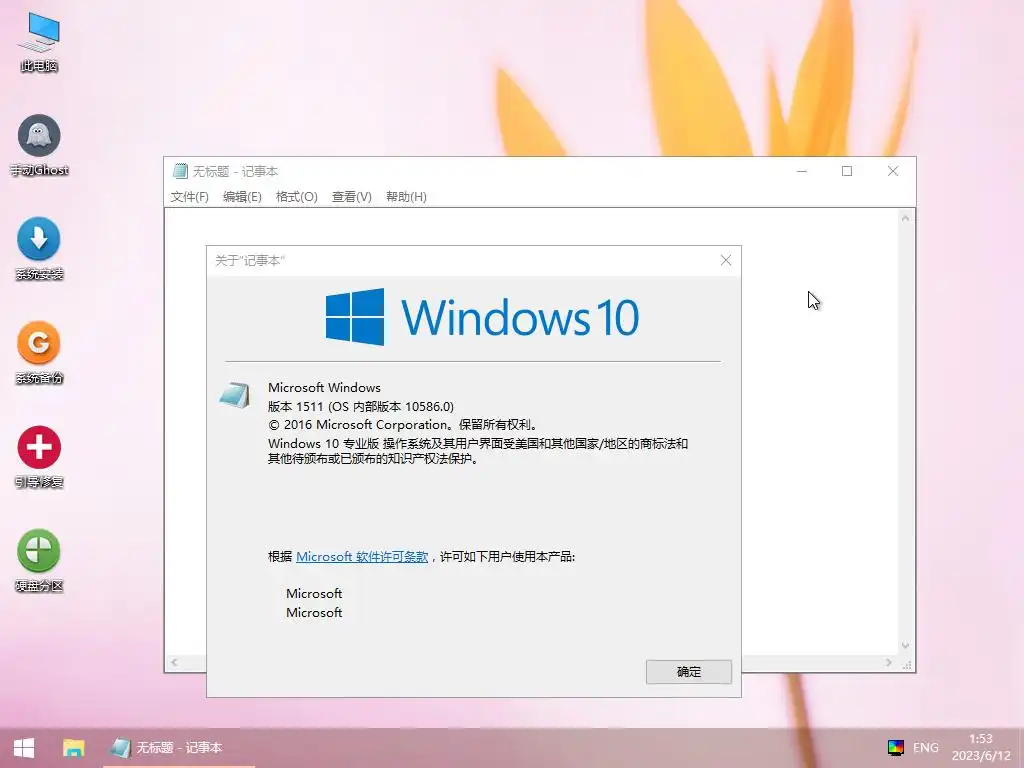Select the 系统备份 orange G icon
This screenshot has width=1024, height=768.
[39, 353]
